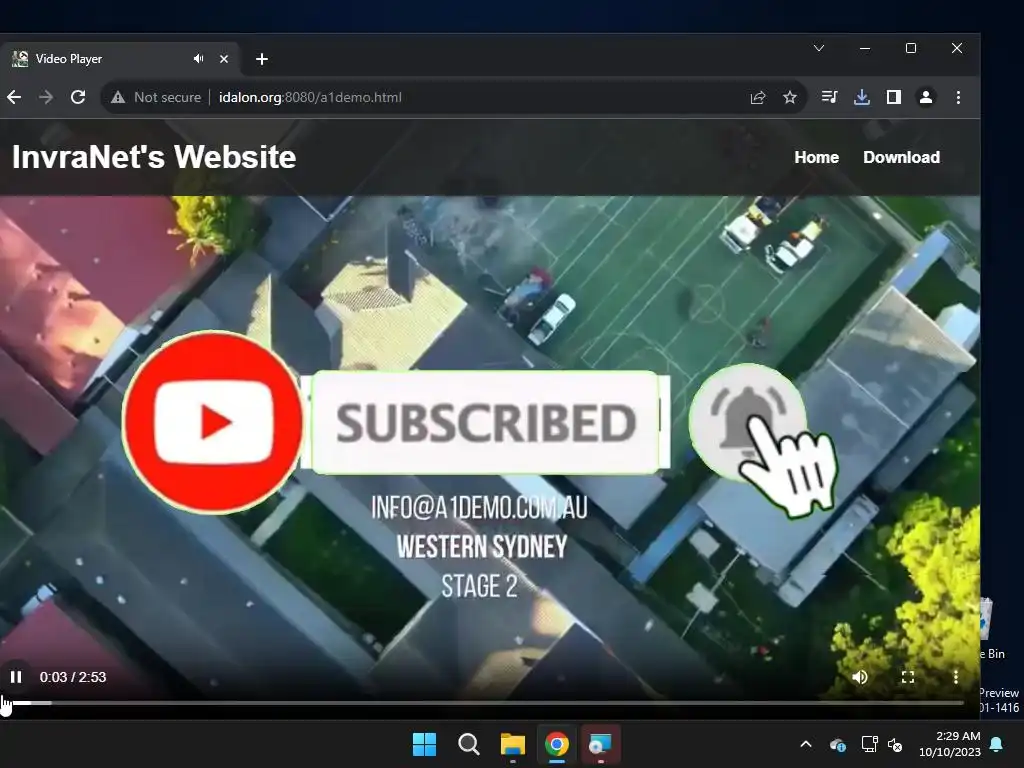Click the video playback time 0:03 / 2:53
Screen dimensions: 1024x768
coord(72,677)
